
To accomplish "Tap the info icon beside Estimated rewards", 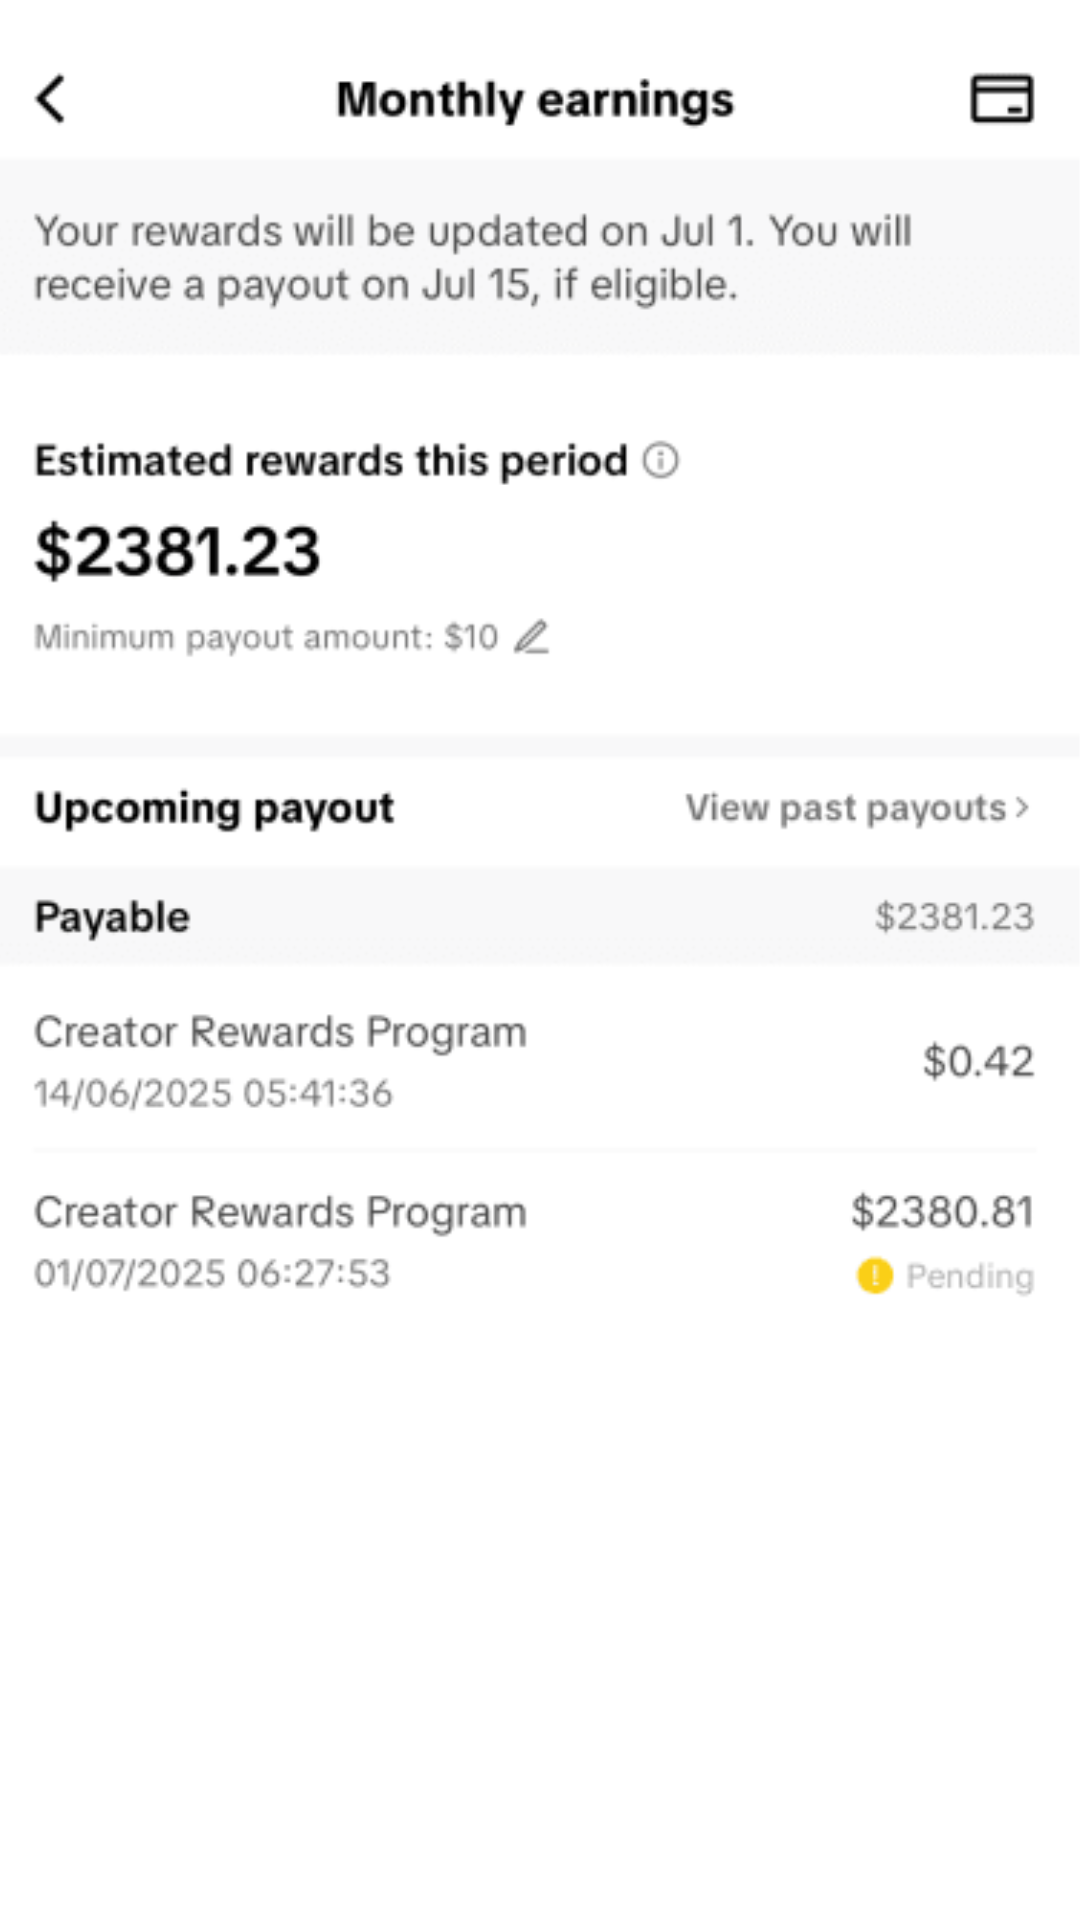I will coord(660,461).
